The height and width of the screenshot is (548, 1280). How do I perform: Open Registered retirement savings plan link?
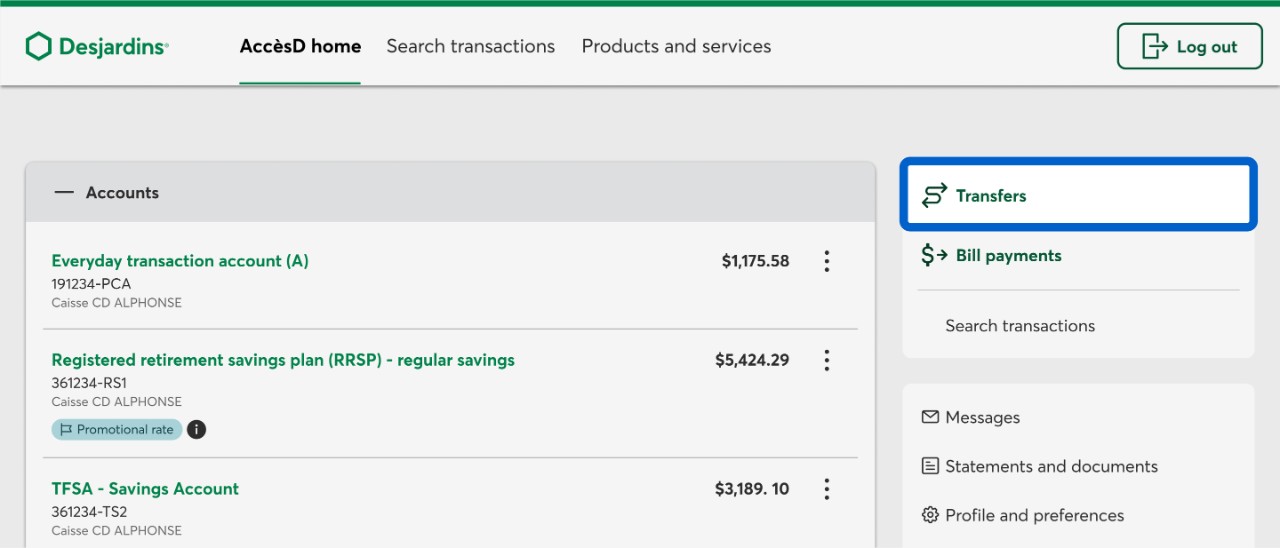[283, 360]
